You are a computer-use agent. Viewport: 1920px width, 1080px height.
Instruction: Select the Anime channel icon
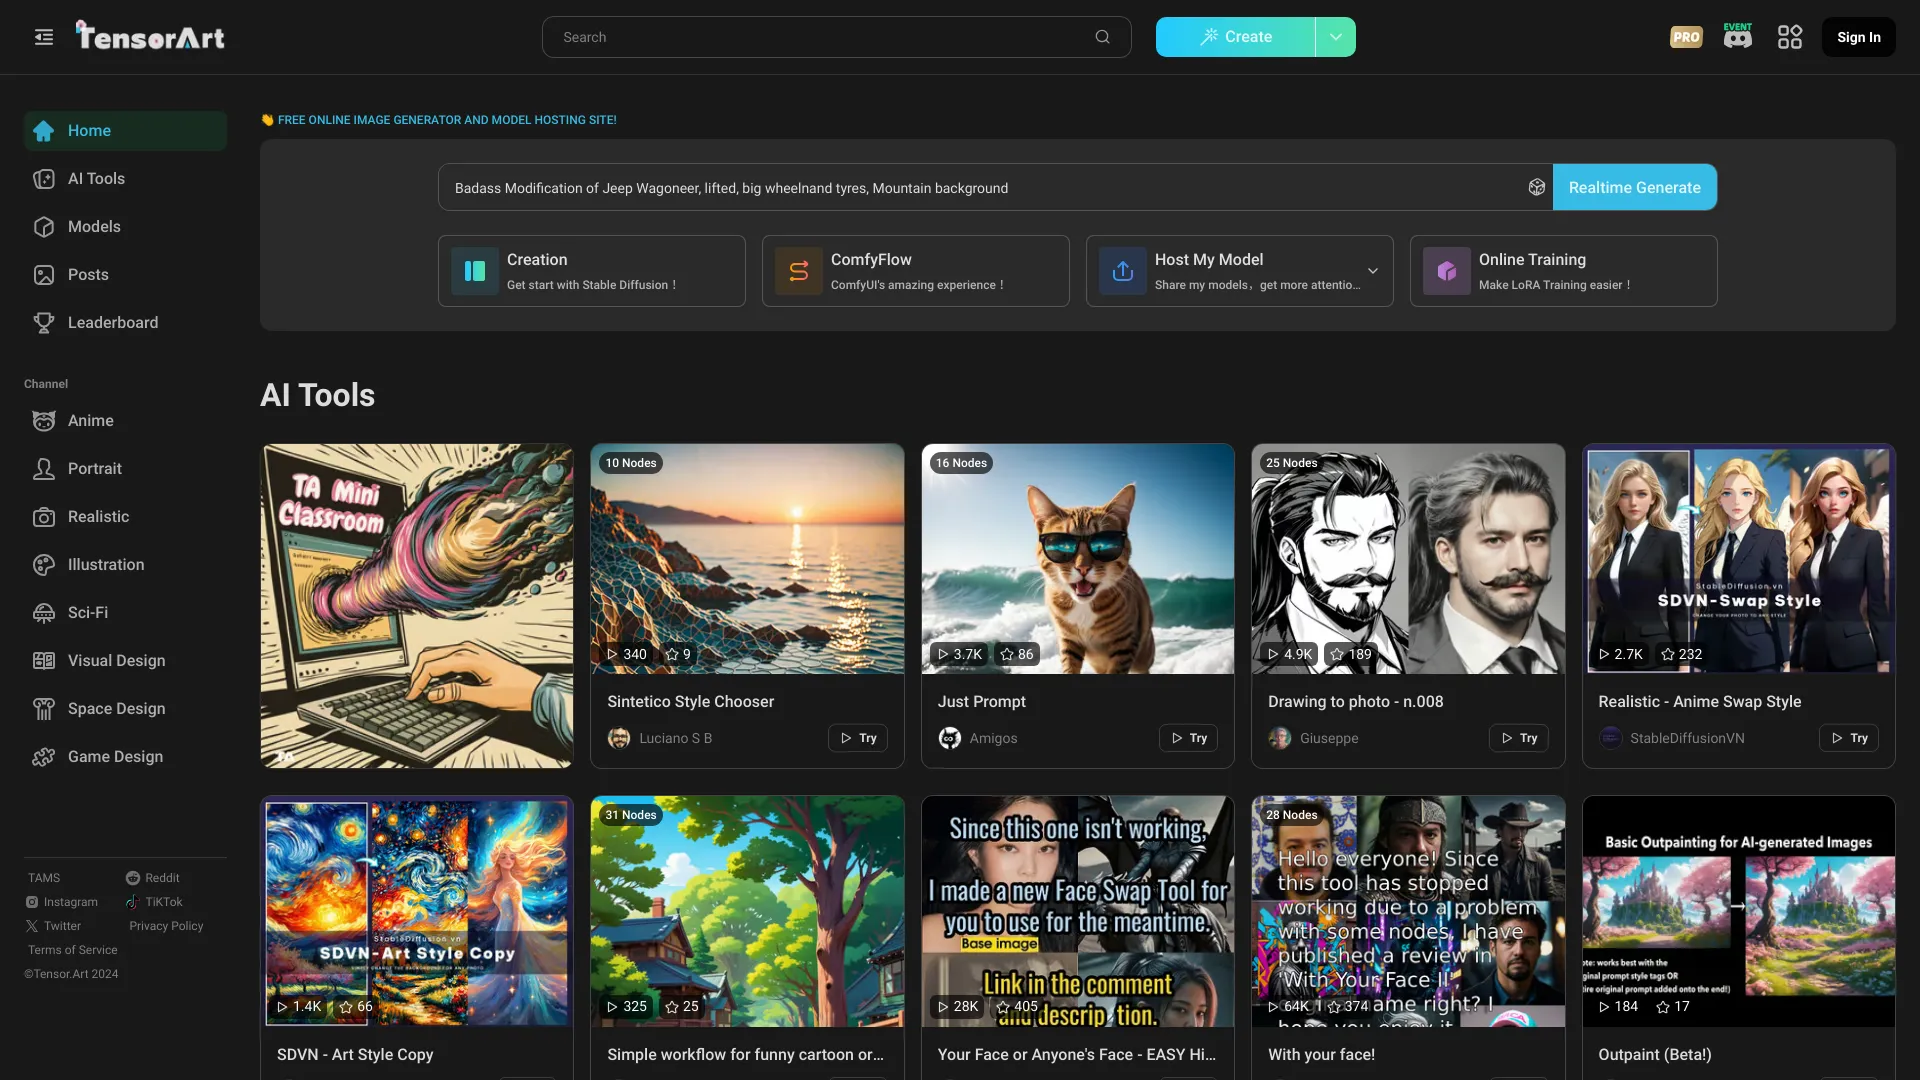point(44,421)
